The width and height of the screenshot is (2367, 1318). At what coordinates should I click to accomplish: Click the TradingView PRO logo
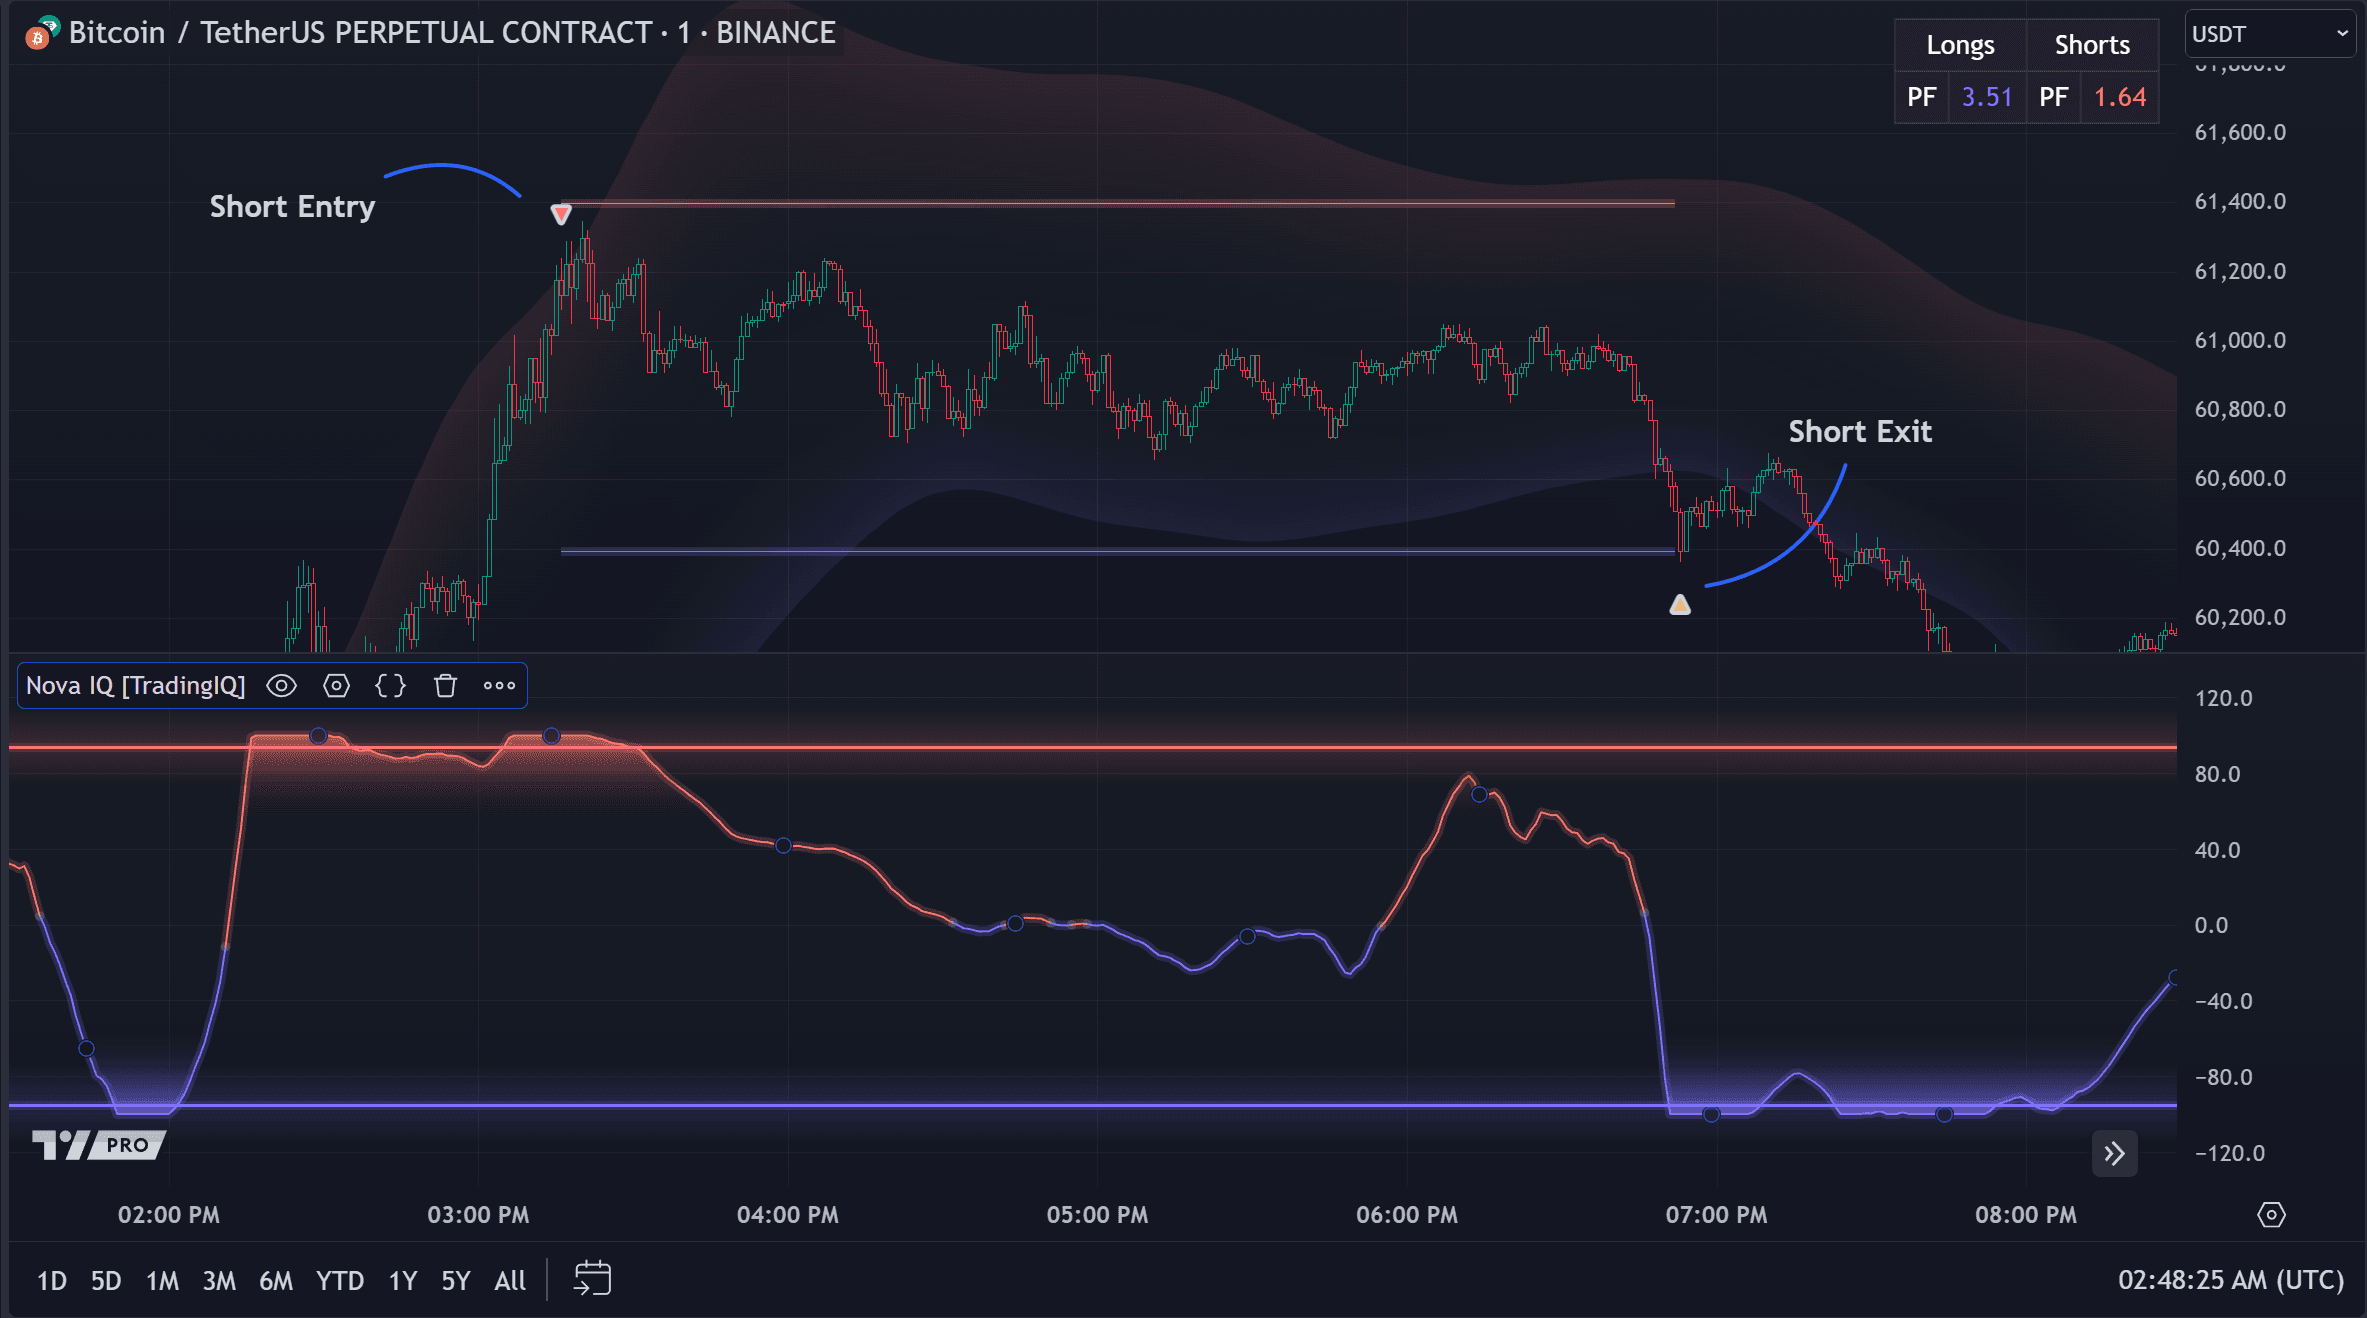[x=98, y=1145]
